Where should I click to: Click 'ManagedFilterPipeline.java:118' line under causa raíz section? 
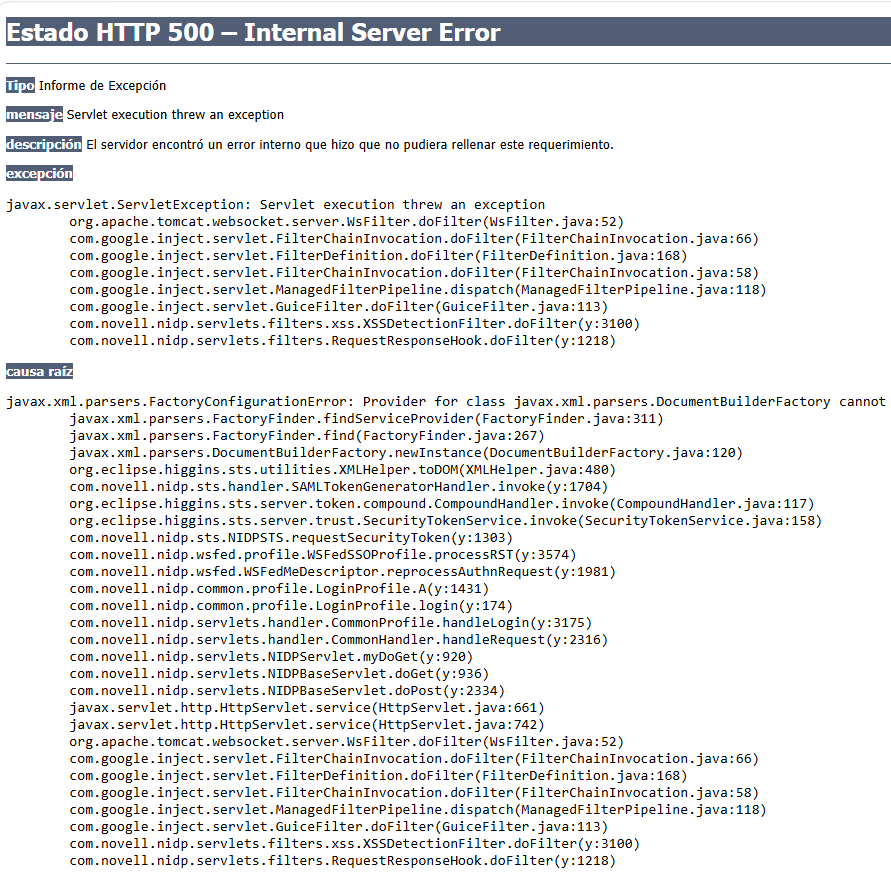click(x=418, y=811)
